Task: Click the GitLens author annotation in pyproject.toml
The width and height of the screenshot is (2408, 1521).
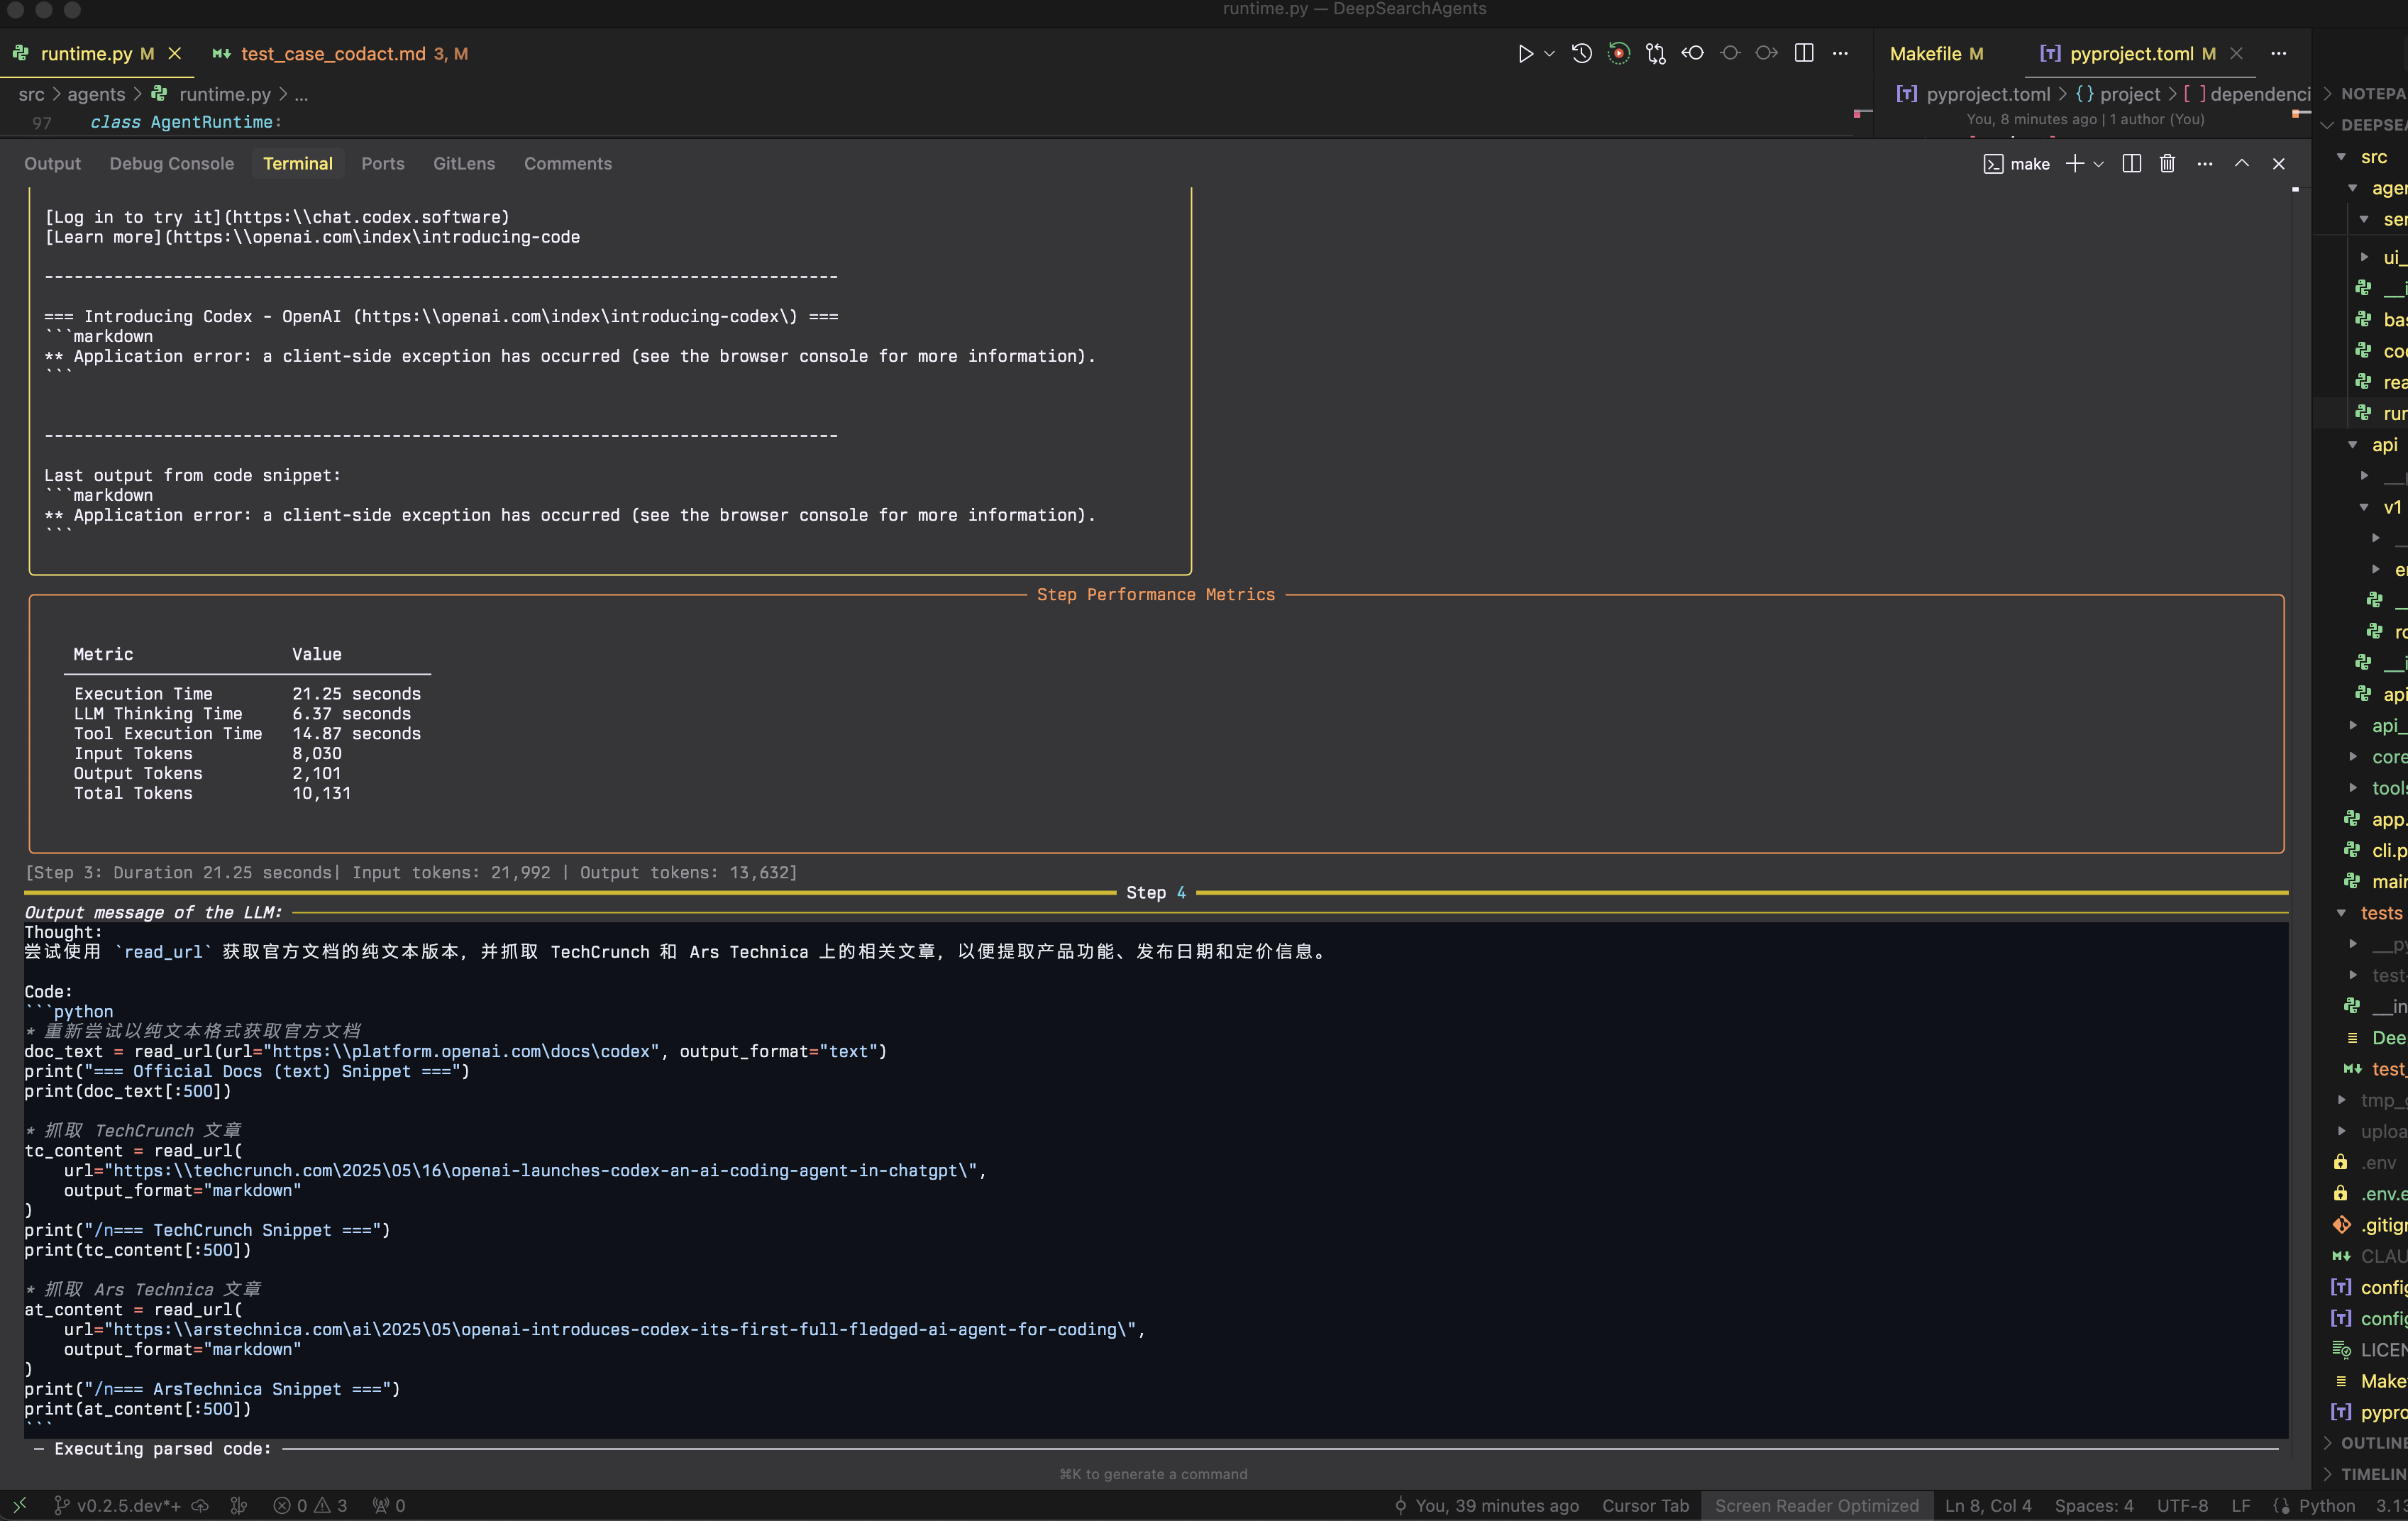Action: click(x=2085, y=119)
